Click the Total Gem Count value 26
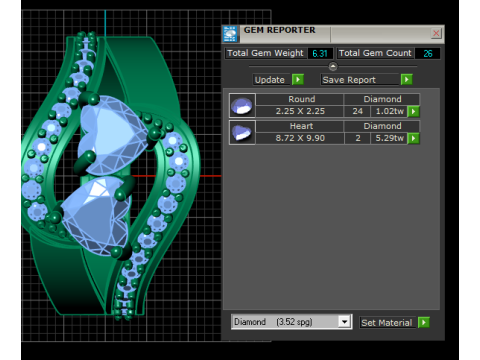 tap(428, 53)
